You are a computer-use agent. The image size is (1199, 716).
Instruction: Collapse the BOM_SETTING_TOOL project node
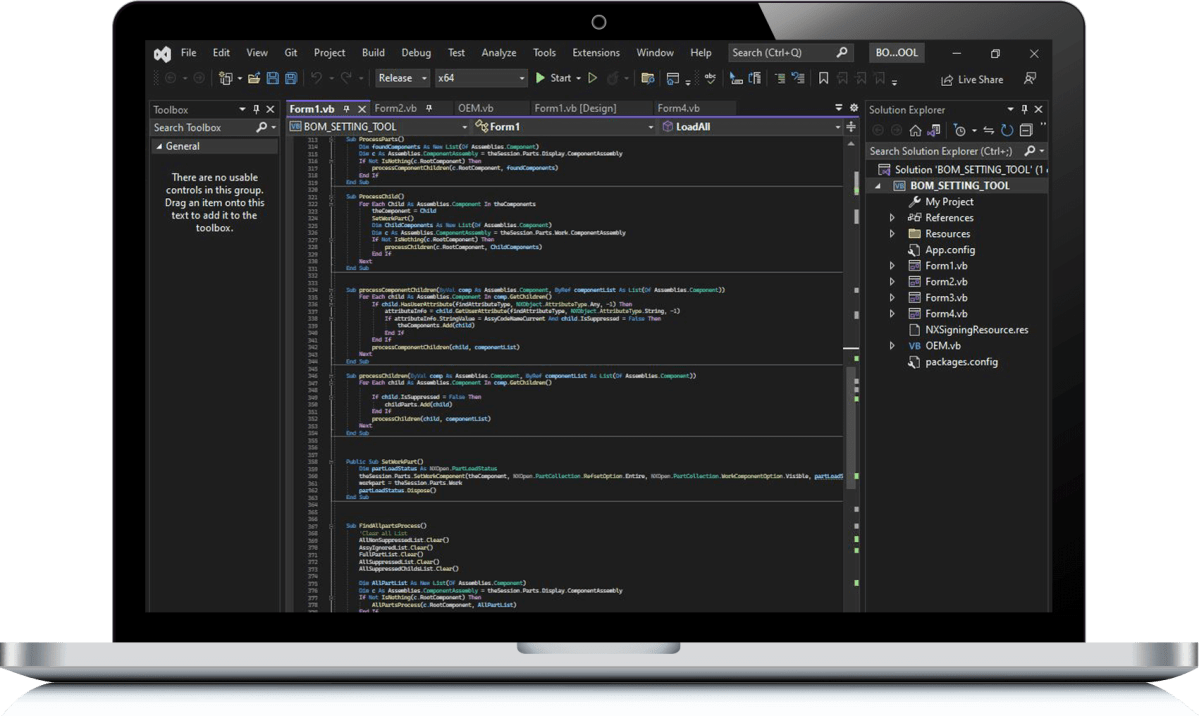(x=878, y=186)
